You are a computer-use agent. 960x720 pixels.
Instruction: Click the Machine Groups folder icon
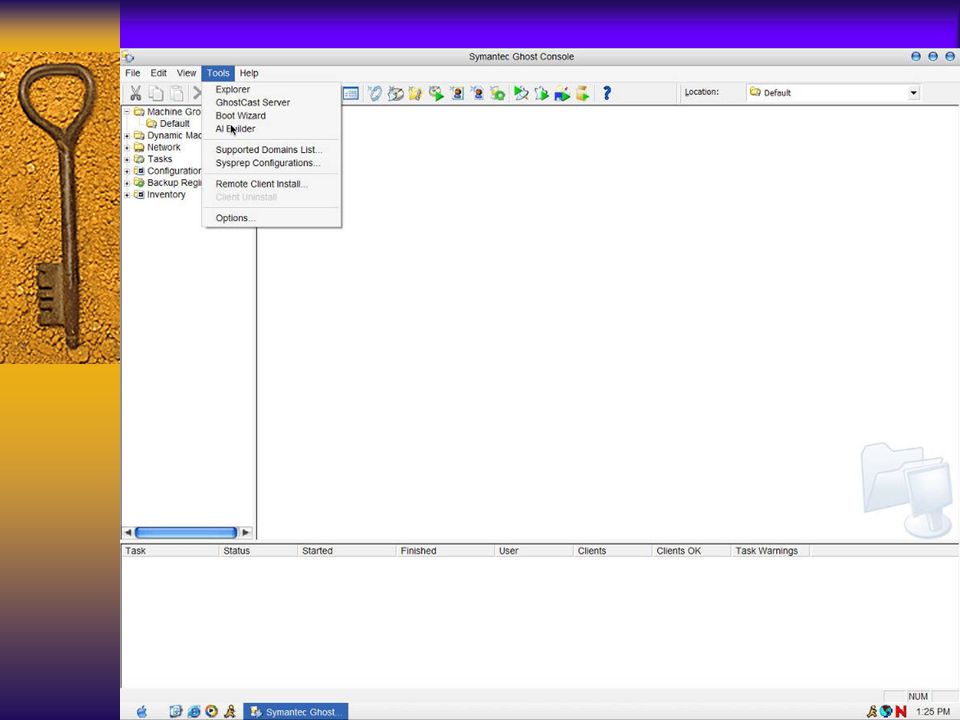coord(139,111)
